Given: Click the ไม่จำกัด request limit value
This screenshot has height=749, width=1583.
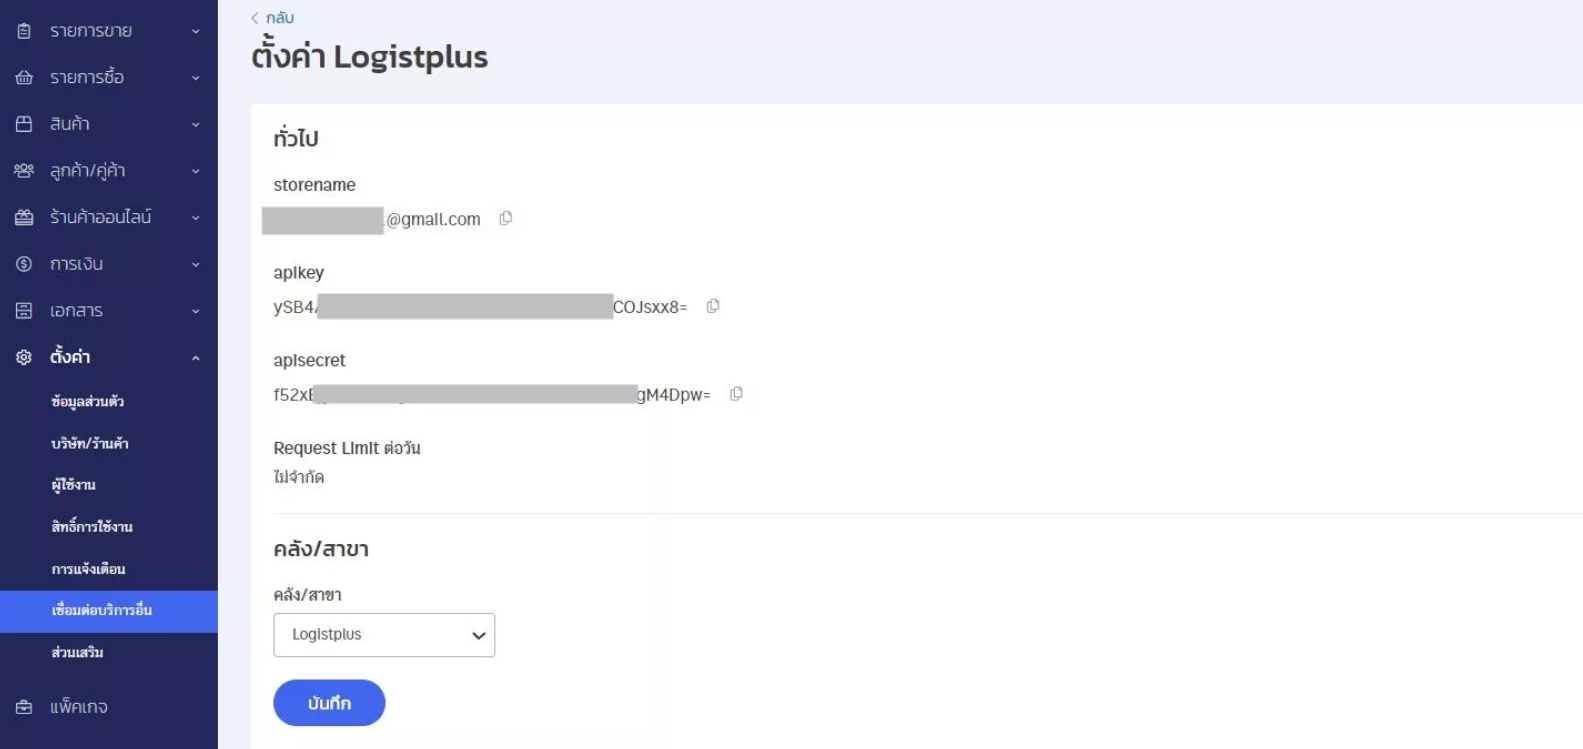Looking at the screenshot, I should pyautogui.click(x=298, y=477).
